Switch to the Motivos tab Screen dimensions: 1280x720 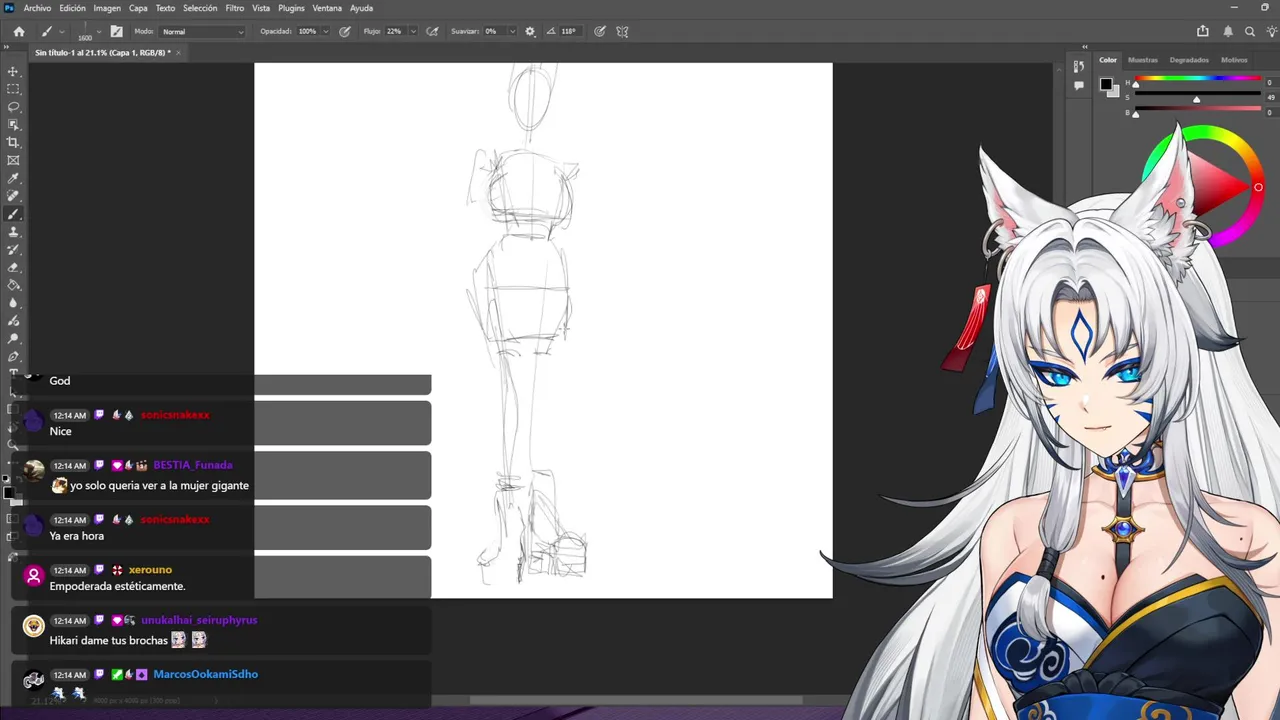click(1234, 60)
